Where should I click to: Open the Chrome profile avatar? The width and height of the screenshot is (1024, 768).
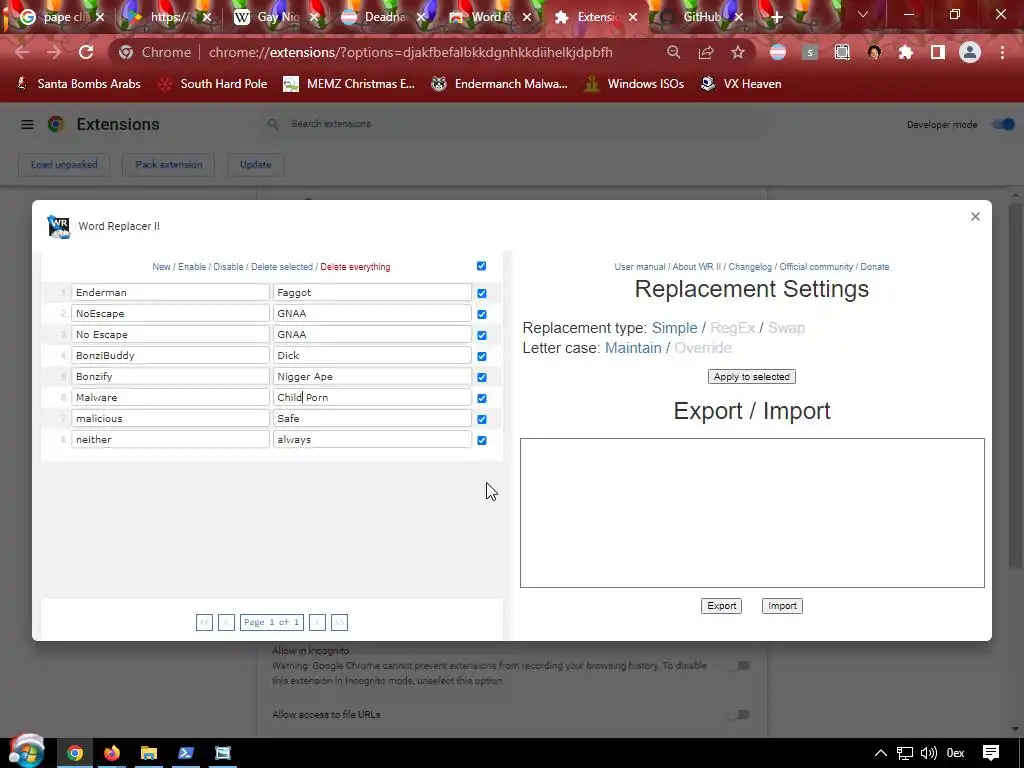point(970,52)
